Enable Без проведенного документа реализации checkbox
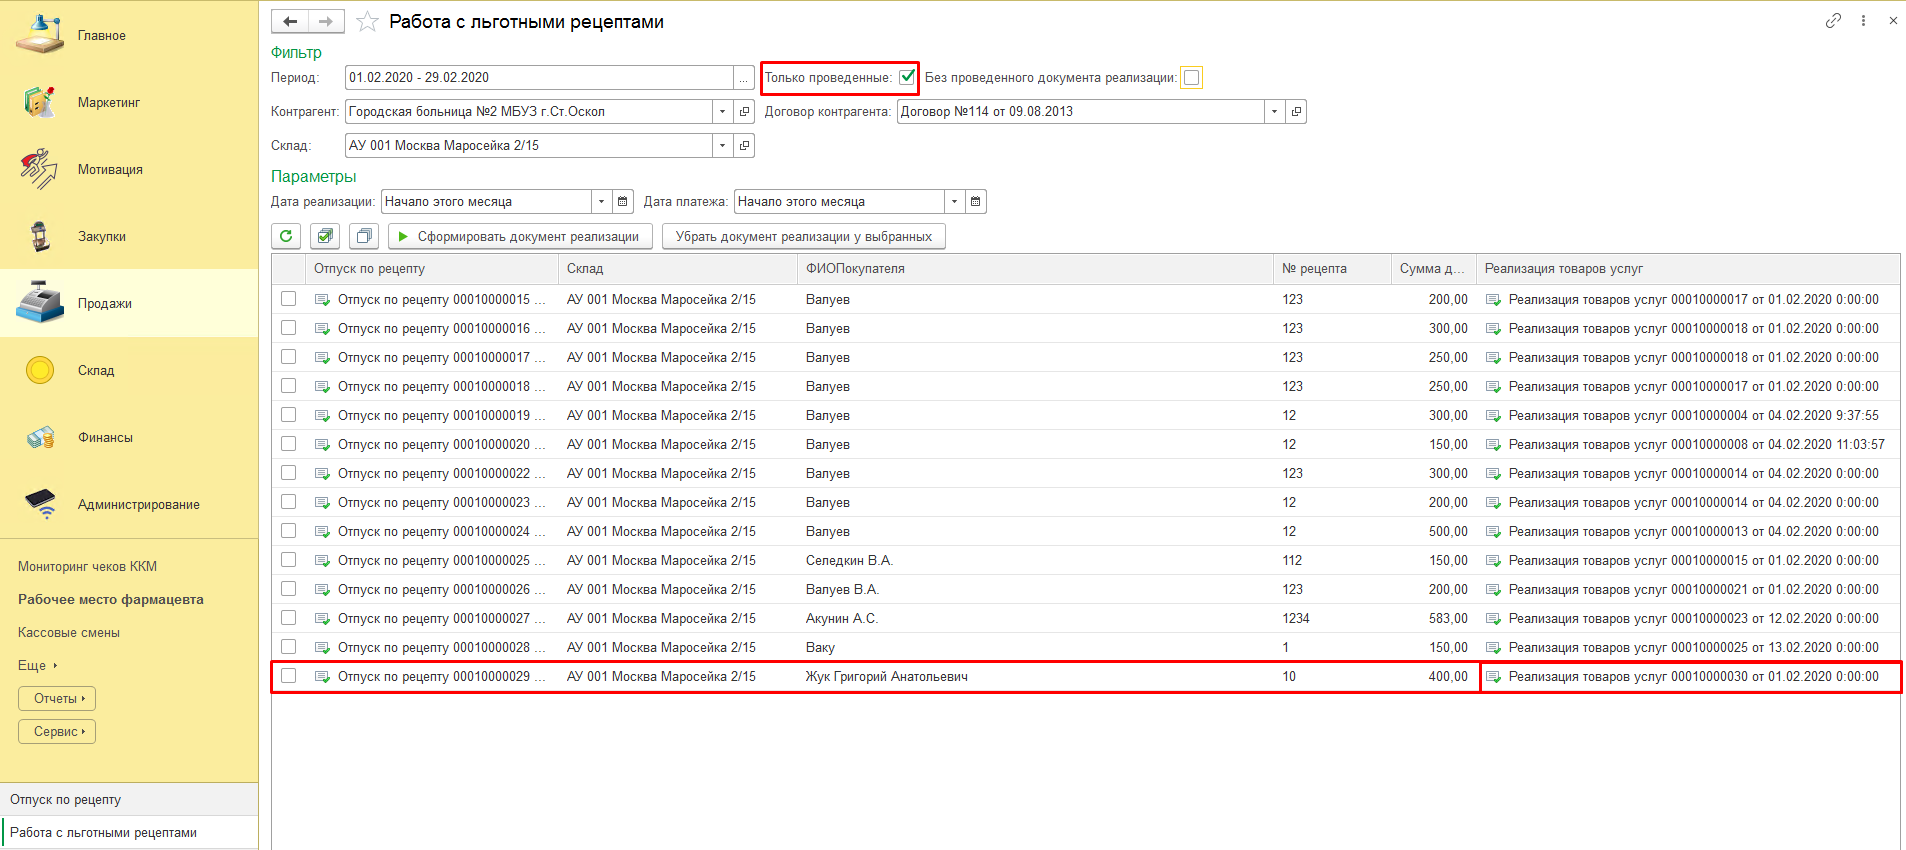1906x850 pixels. [x=1191, y=78]
